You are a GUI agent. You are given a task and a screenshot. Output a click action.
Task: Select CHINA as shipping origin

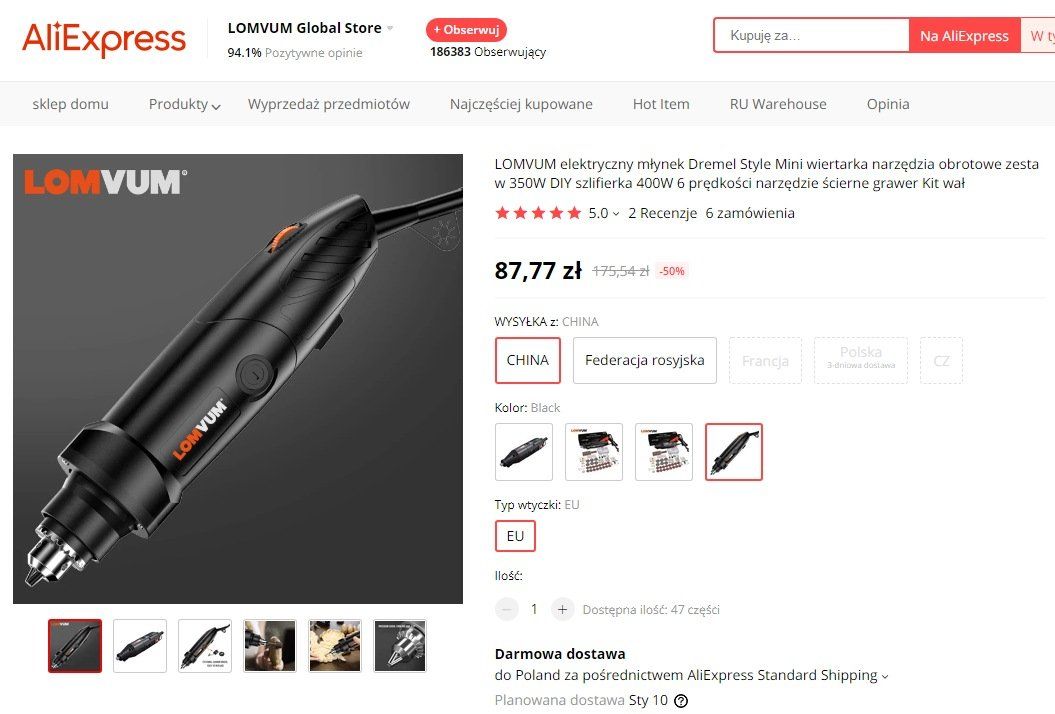pos(528,361)
